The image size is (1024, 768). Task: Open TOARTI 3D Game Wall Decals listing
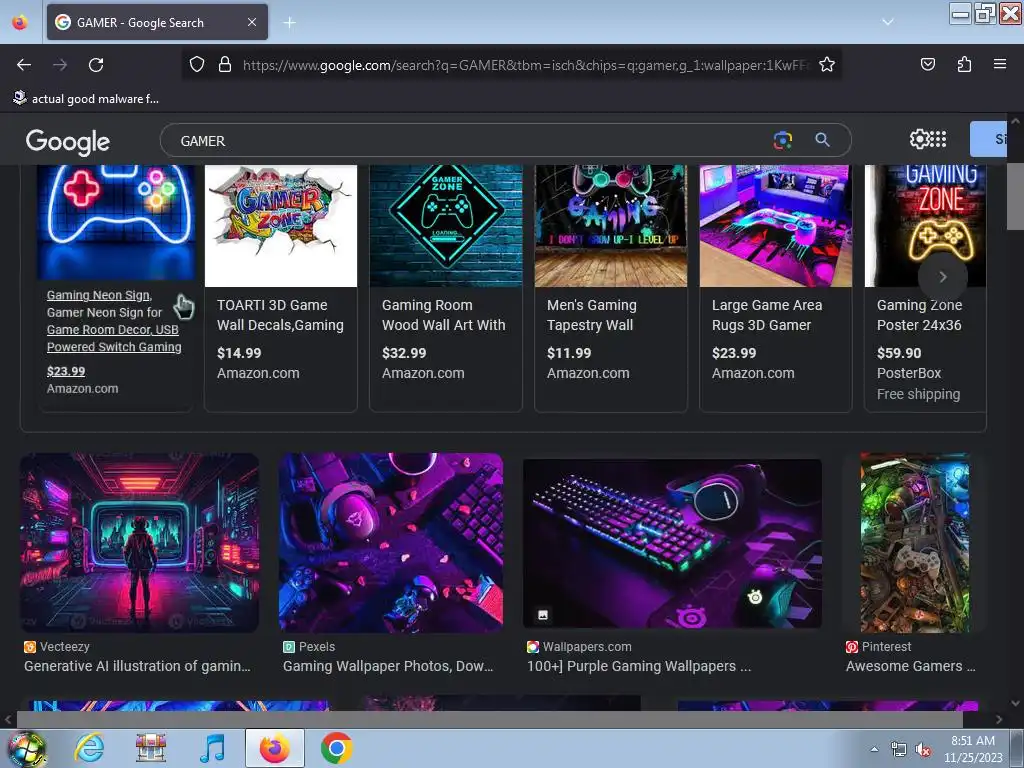pyautogui.click(x=280, y=315)
